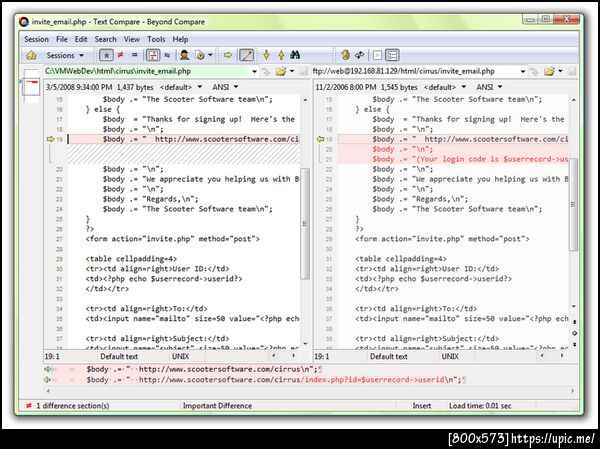Click the right FTP file path field
Viewport: 600px width, 449px height.
(x=414, y=71)
